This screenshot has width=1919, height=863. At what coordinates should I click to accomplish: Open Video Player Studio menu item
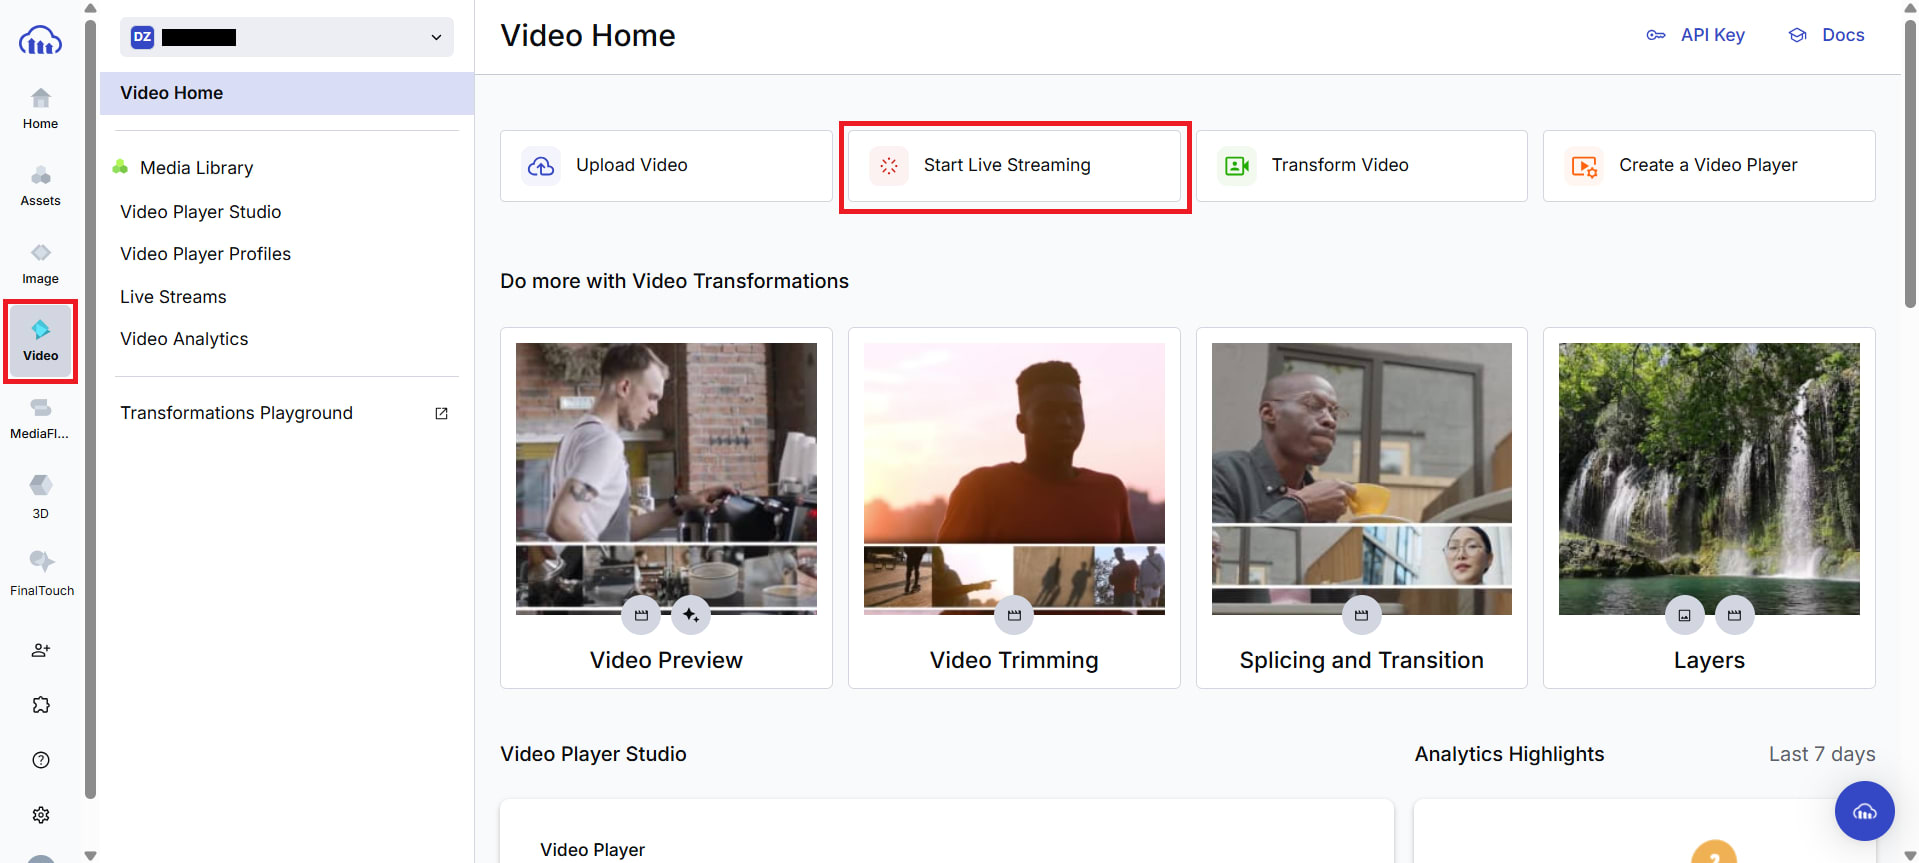pos(200,212)
